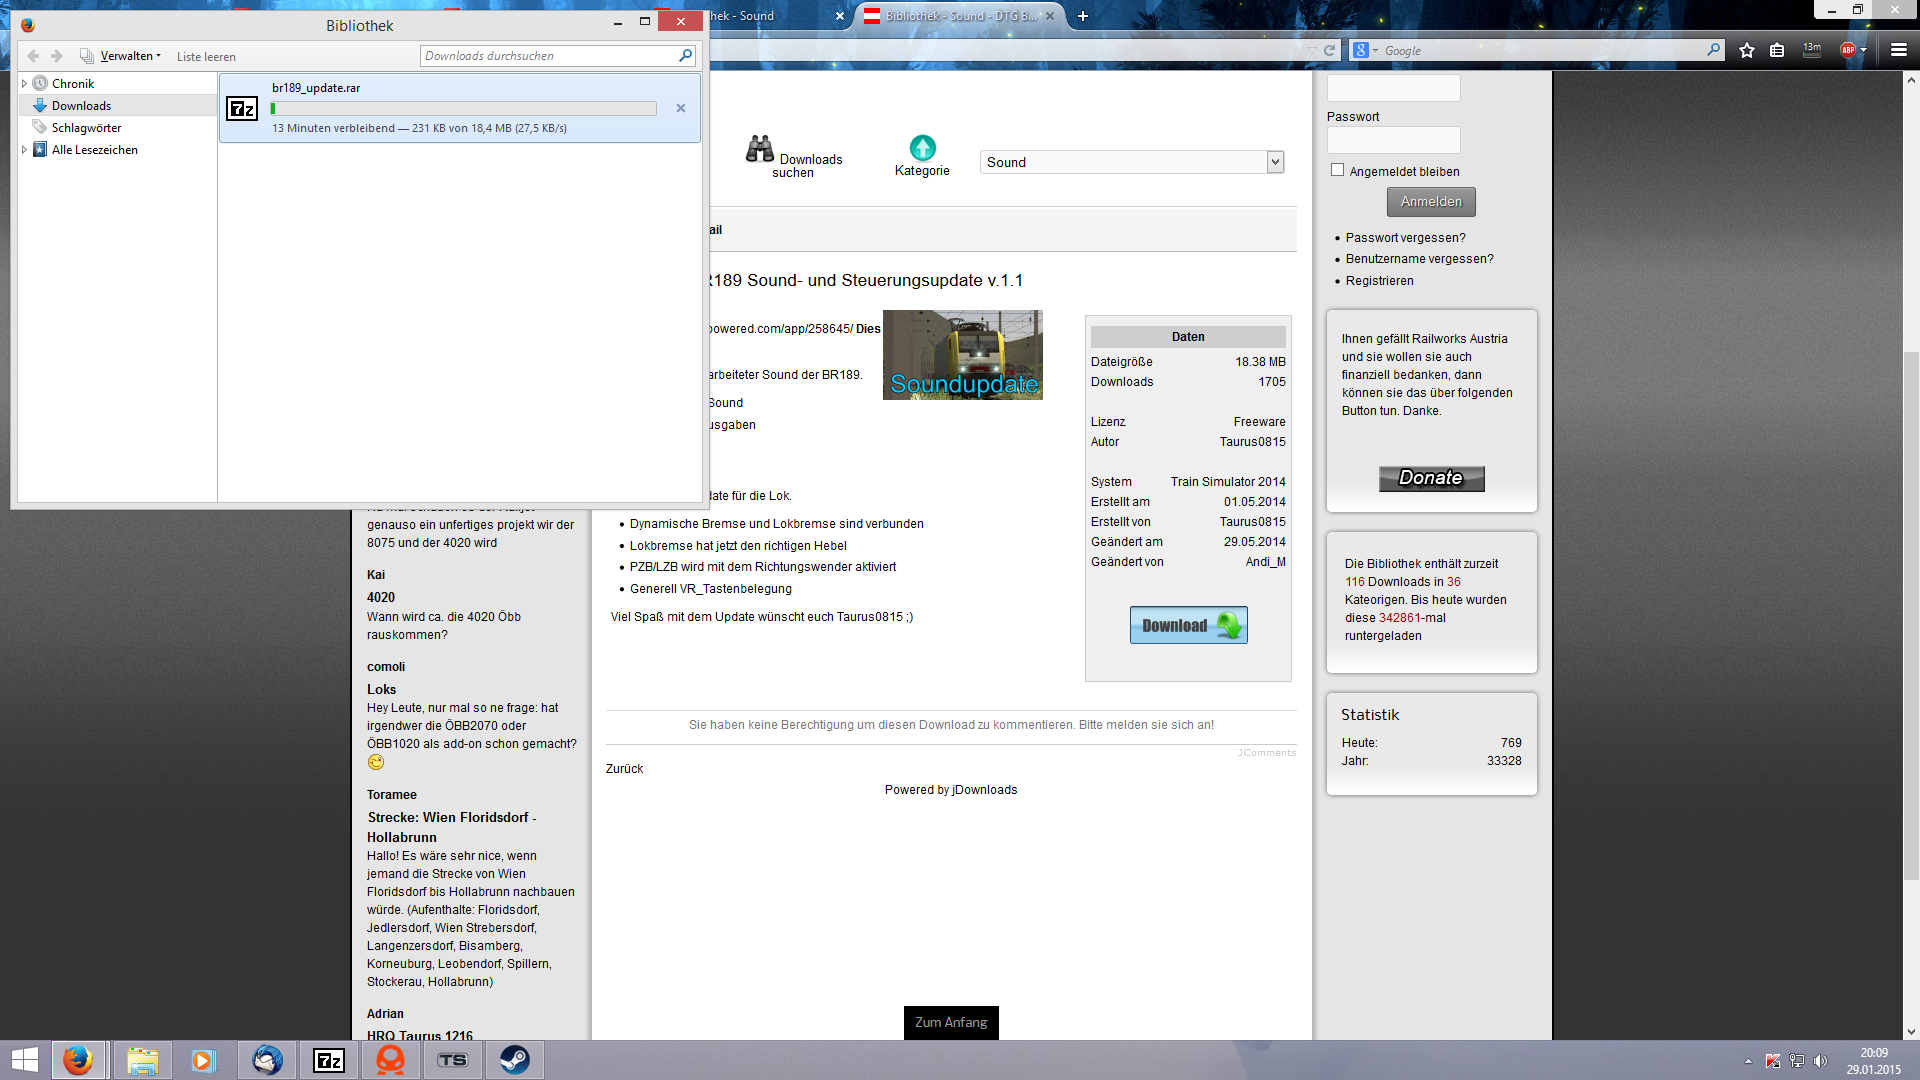Image resolution: width=1920 pixels, height=1080 pixels.
Task: Click the blue Download button
Action: pos(1188,625)
